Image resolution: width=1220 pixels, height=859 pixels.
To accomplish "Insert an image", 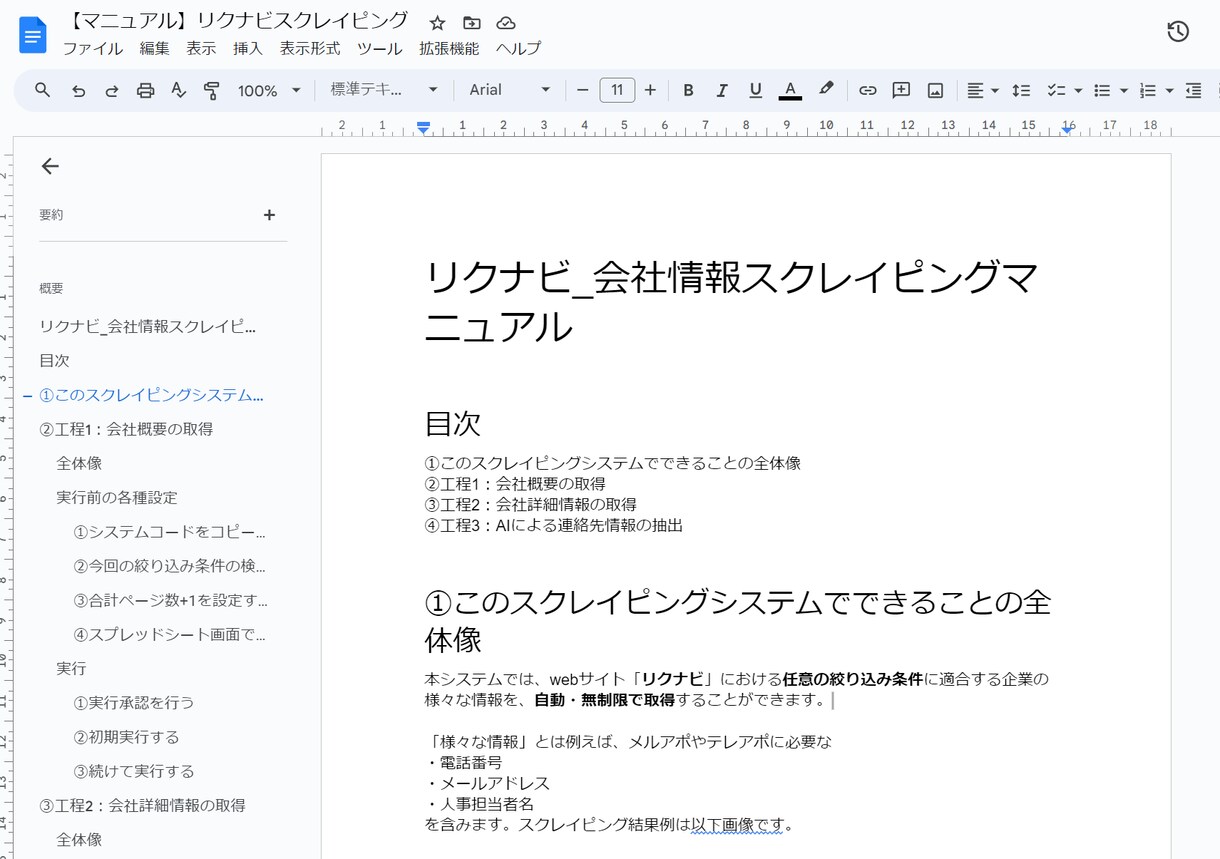I will (935, 90).
